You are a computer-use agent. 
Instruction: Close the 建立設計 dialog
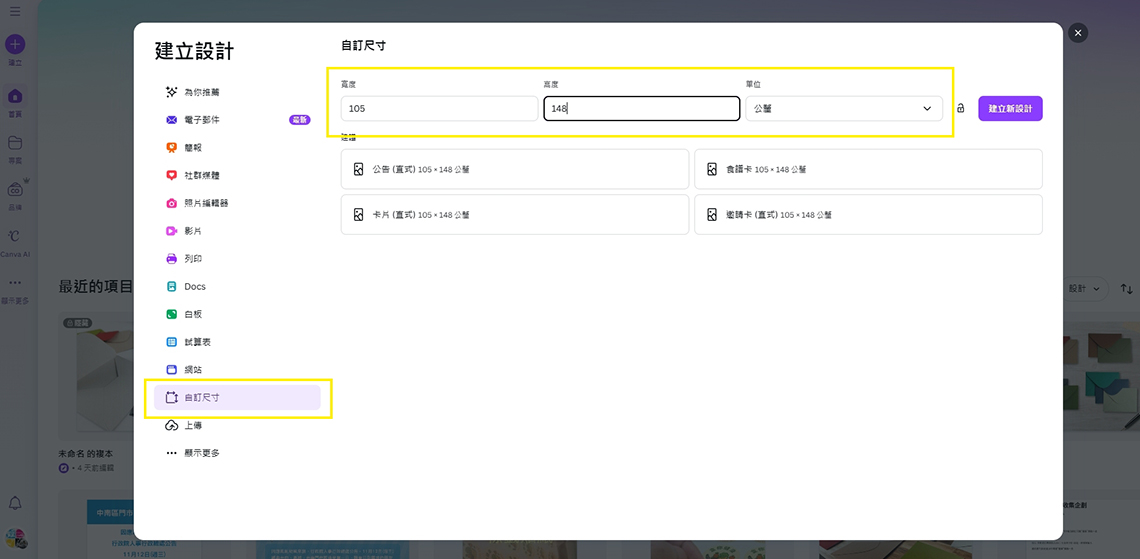point(1077,33)
